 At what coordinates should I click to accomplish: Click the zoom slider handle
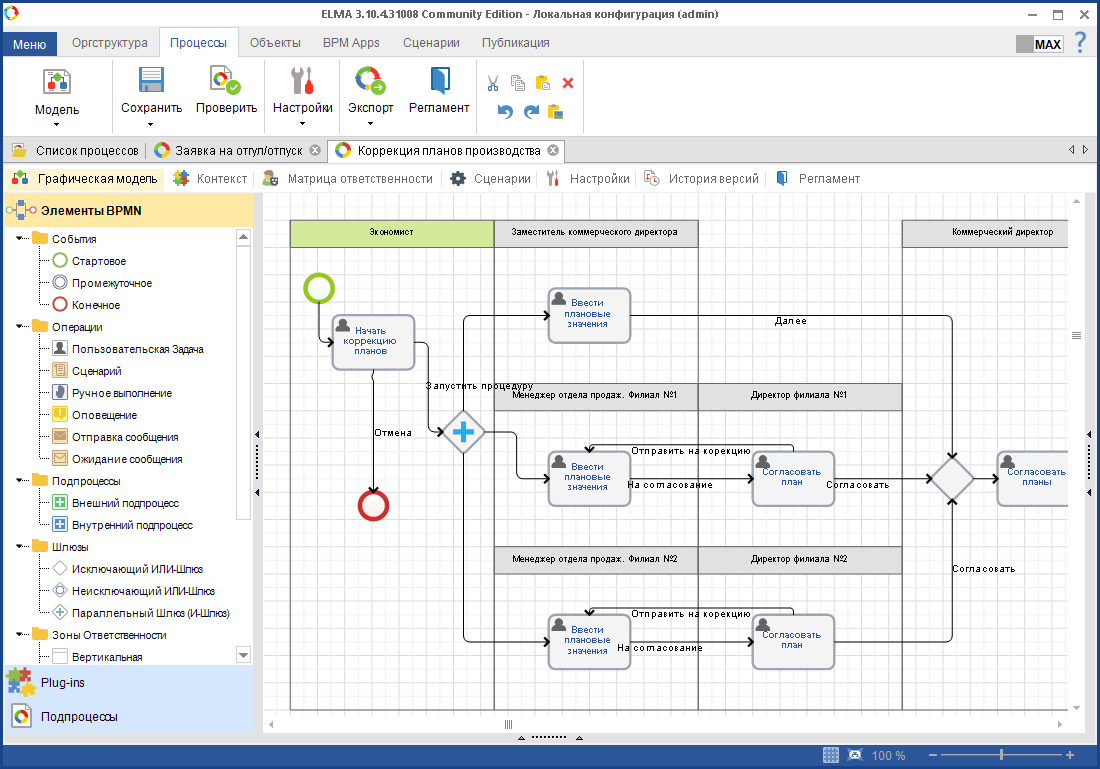click(x=1001, y=755)
